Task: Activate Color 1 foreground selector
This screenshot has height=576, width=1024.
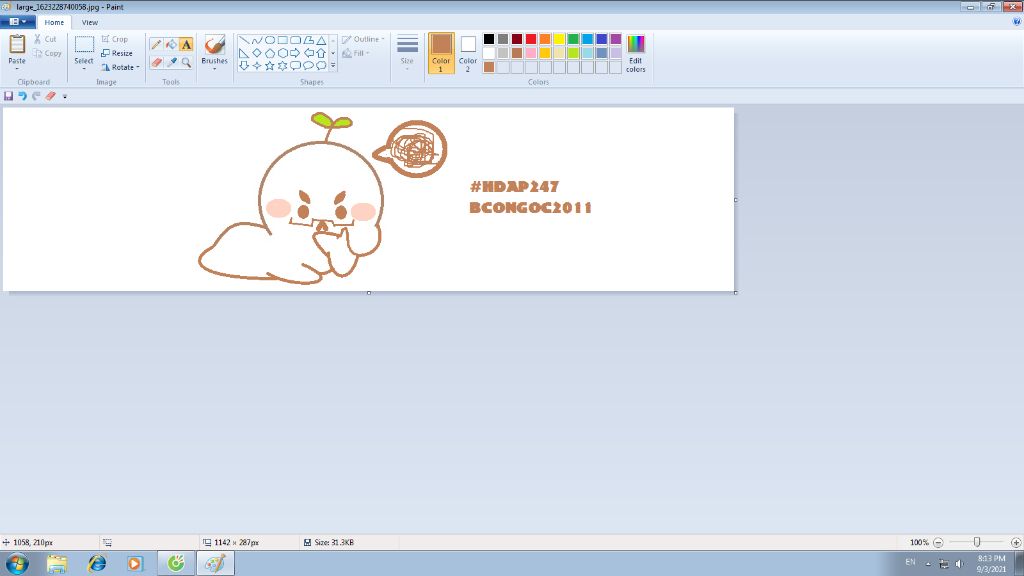Action: coord(441,53)
